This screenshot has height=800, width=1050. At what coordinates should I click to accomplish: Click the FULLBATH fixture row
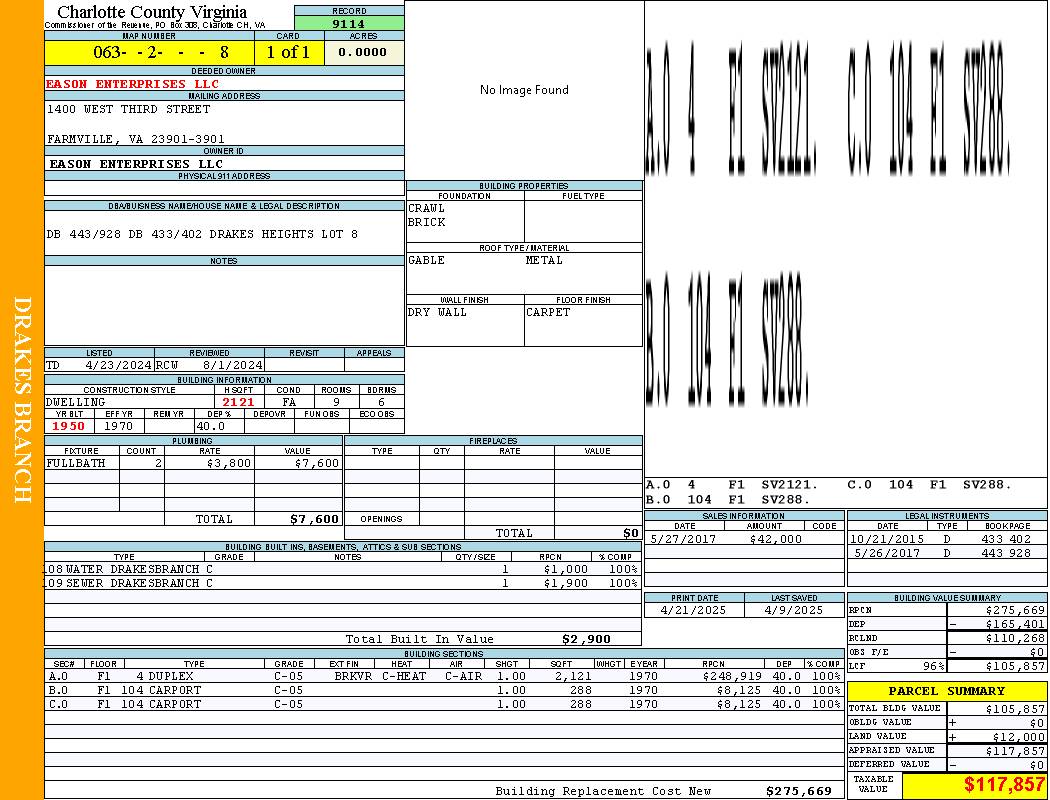(194, 463)
